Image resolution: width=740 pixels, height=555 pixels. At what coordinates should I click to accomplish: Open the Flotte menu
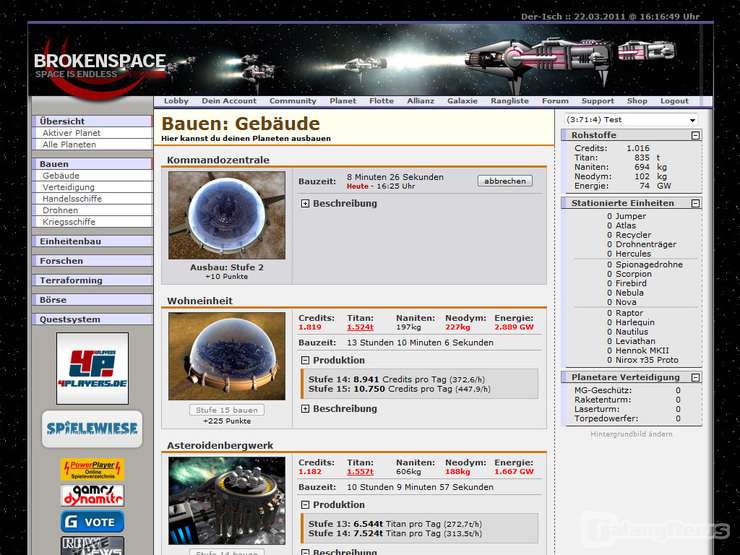[x=381, y=101]
